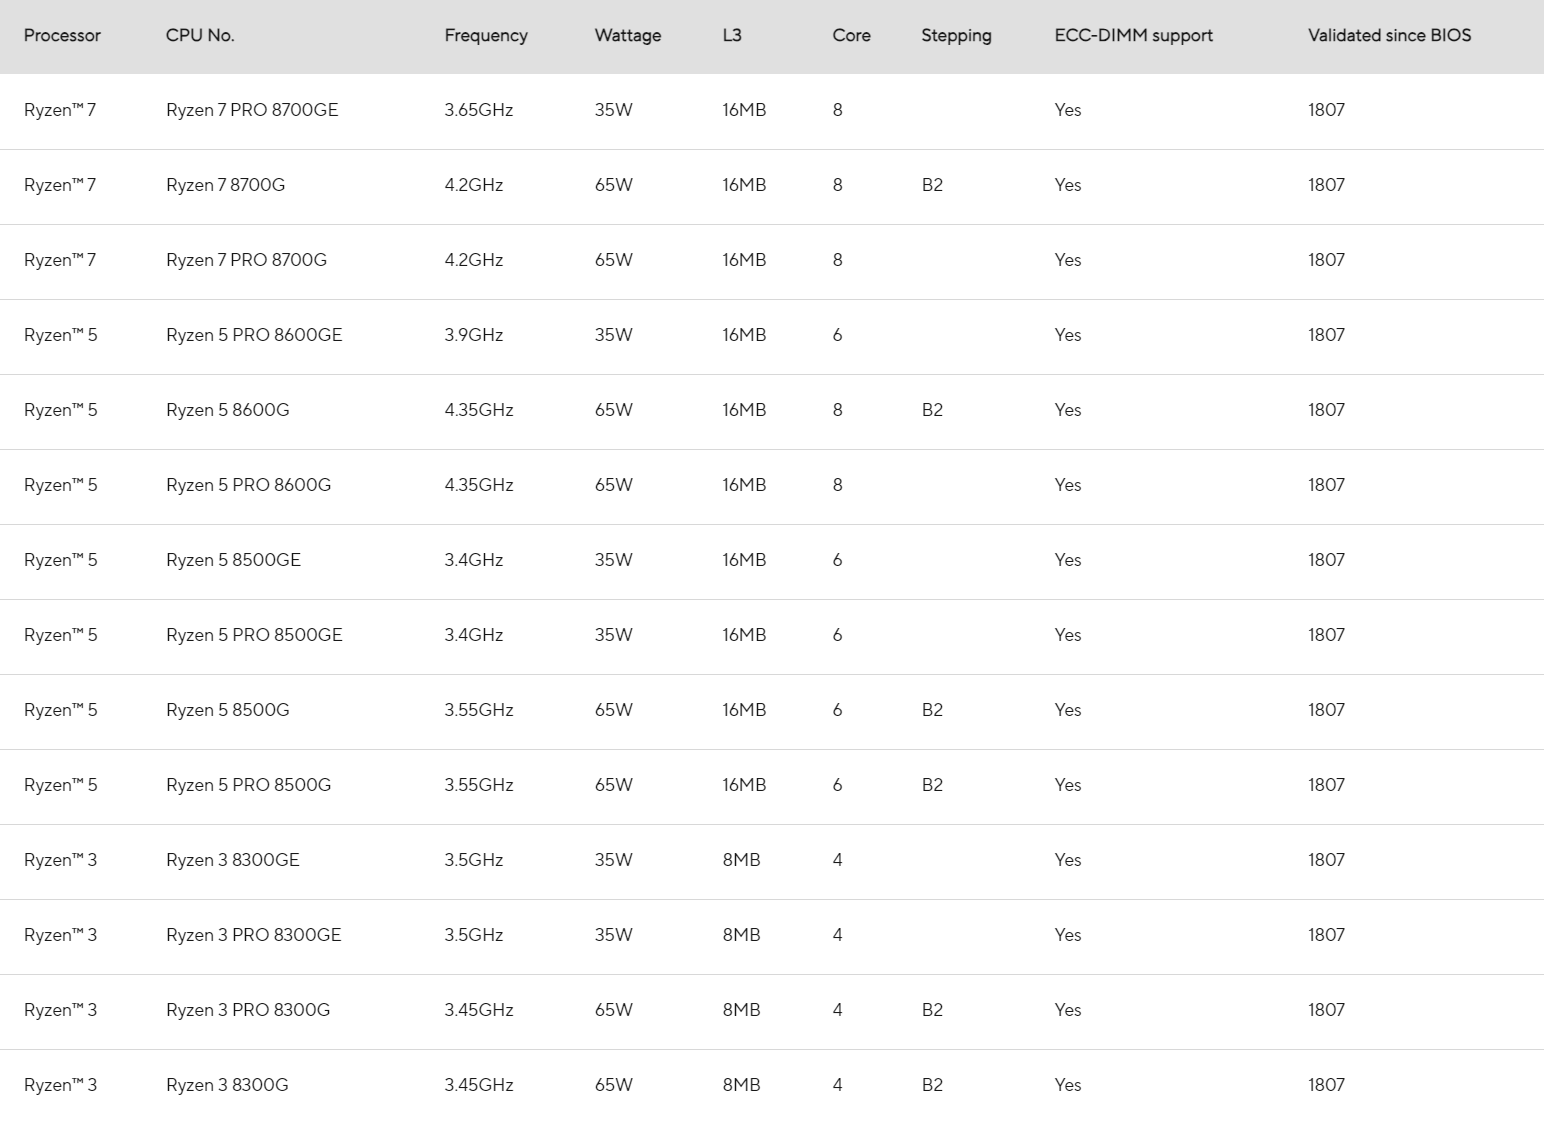Select the Ryzen 7 8700G CPU name
The image size is (1544, 1121).
tap(225, 185)
